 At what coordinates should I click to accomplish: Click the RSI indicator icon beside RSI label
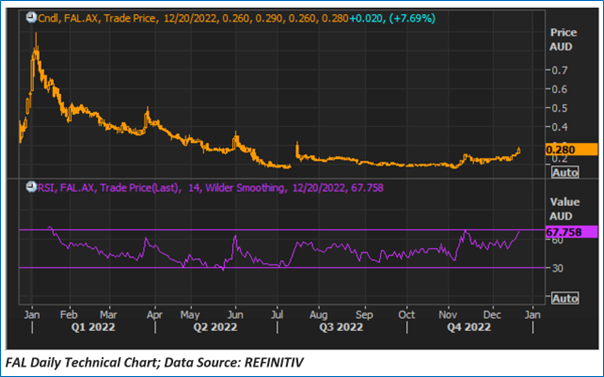[x=31, y=188]
